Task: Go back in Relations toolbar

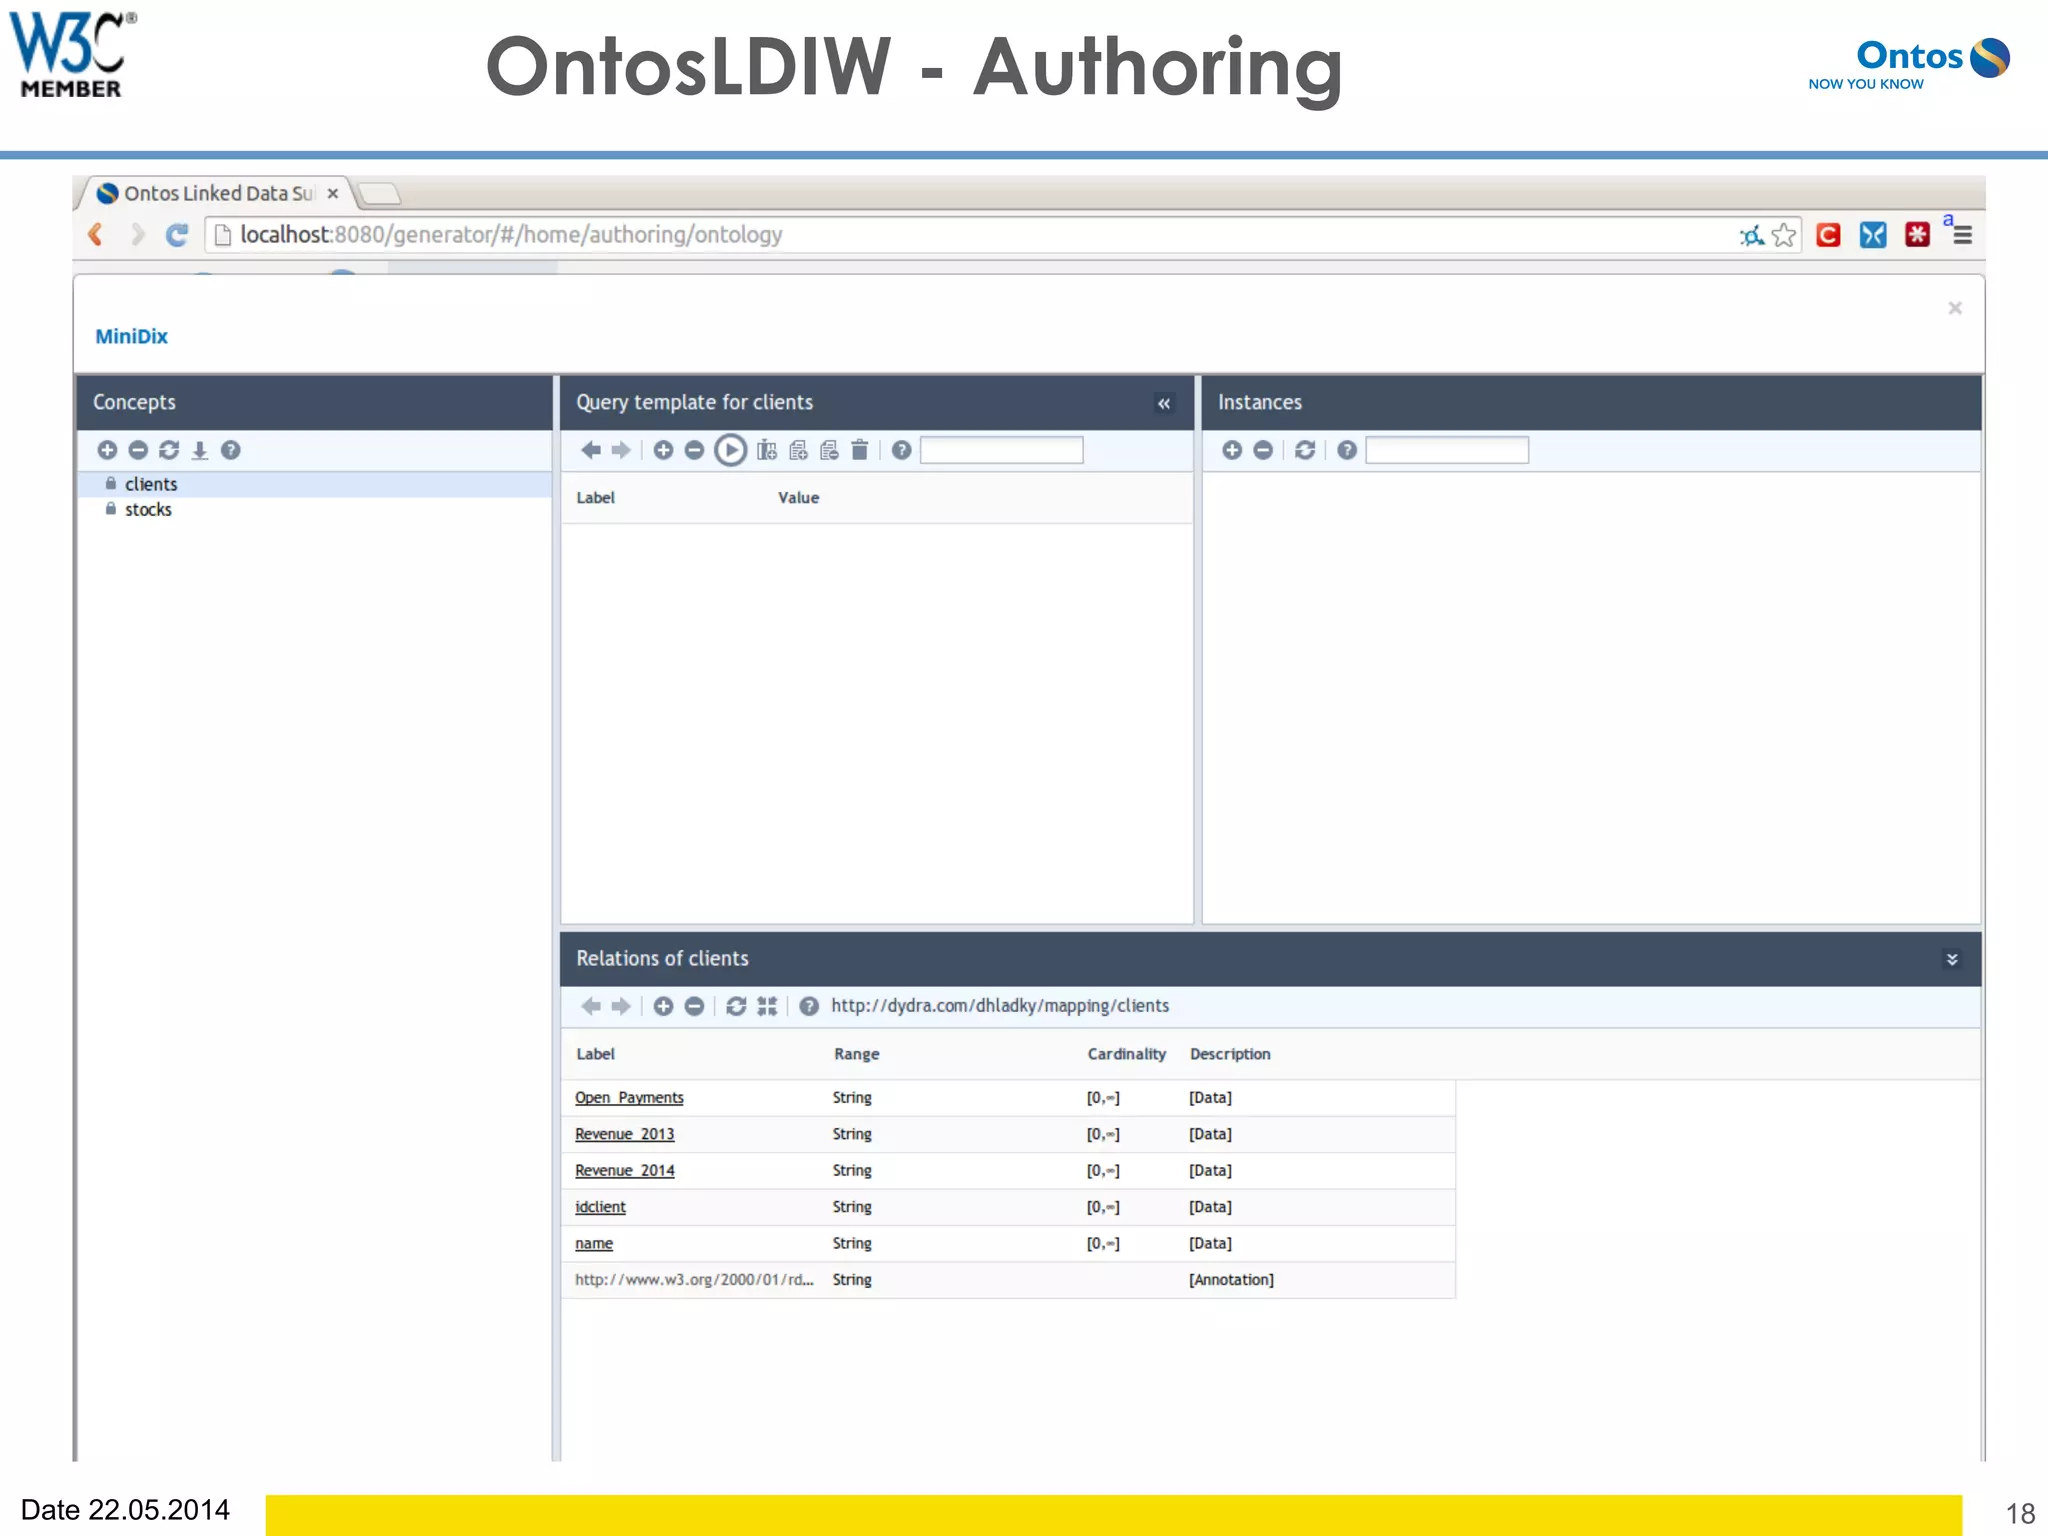Action: pyautogui.click(x=591, y=1006)
